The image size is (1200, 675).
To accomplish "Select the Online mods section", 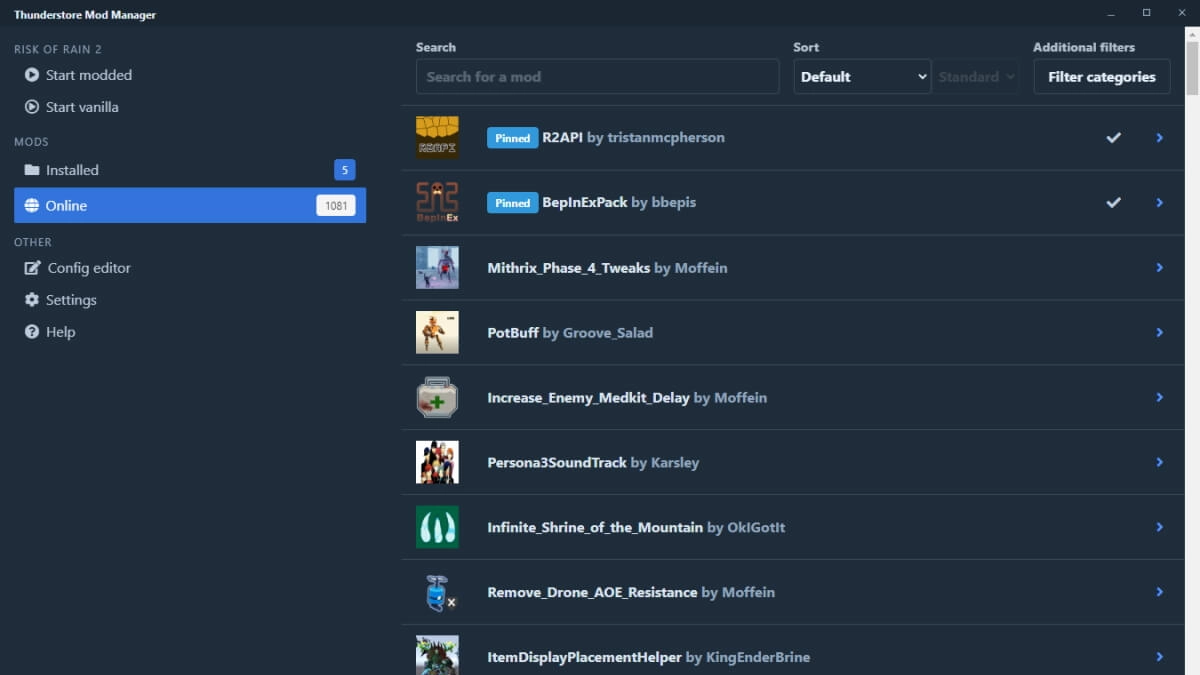I will pos(190,205).
